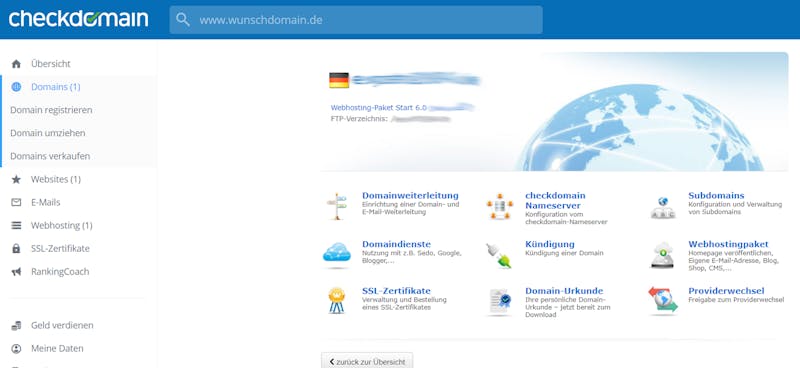Click the checkdomain logo
This screenshot has height=368, width=800.
[79, 19]
